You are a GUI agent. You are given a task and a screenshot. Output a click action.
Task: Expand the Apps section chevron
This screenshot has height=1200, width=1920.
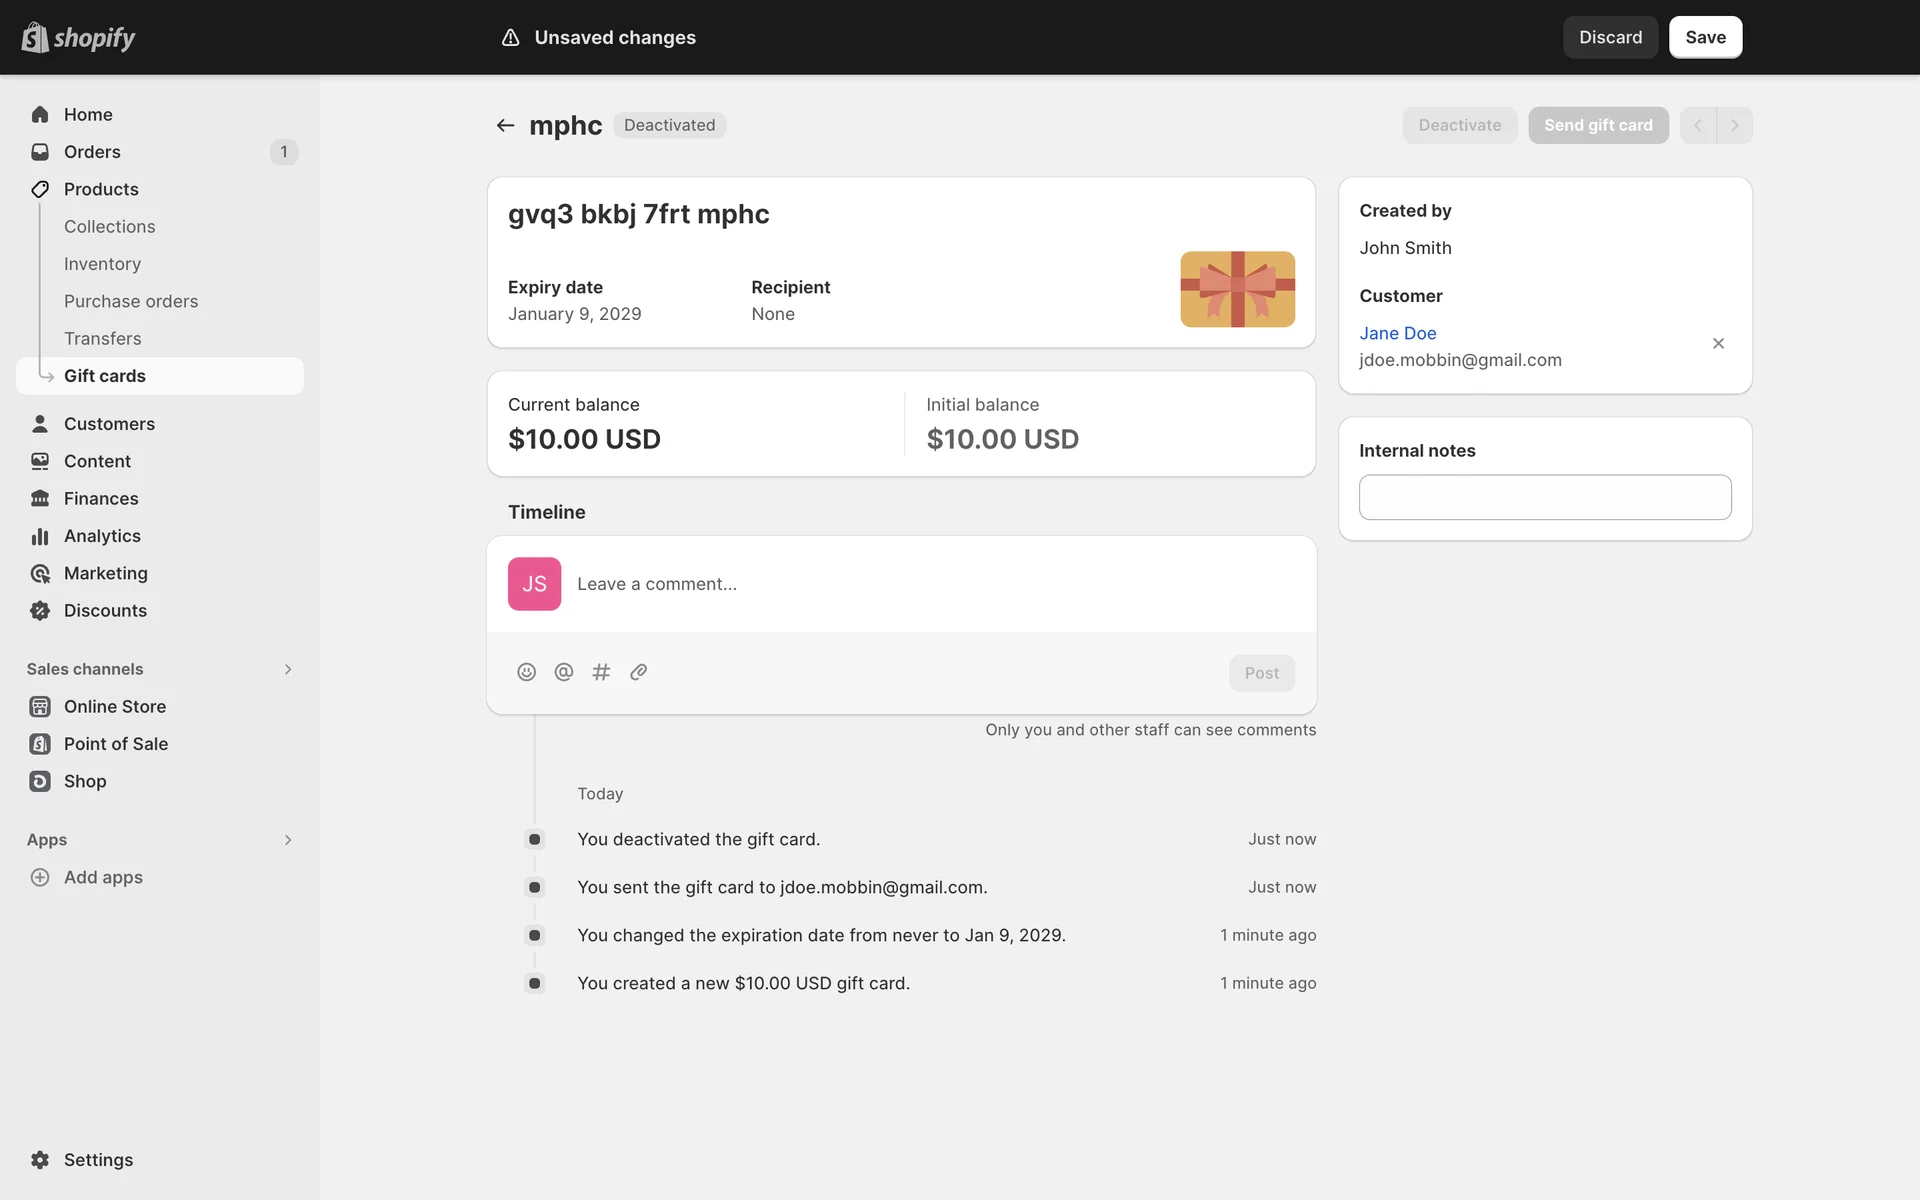pos(288,840)
